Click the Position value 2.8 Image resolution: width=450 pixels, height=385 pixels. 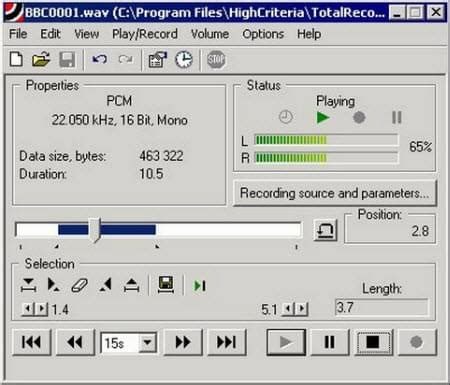point(420,231)
